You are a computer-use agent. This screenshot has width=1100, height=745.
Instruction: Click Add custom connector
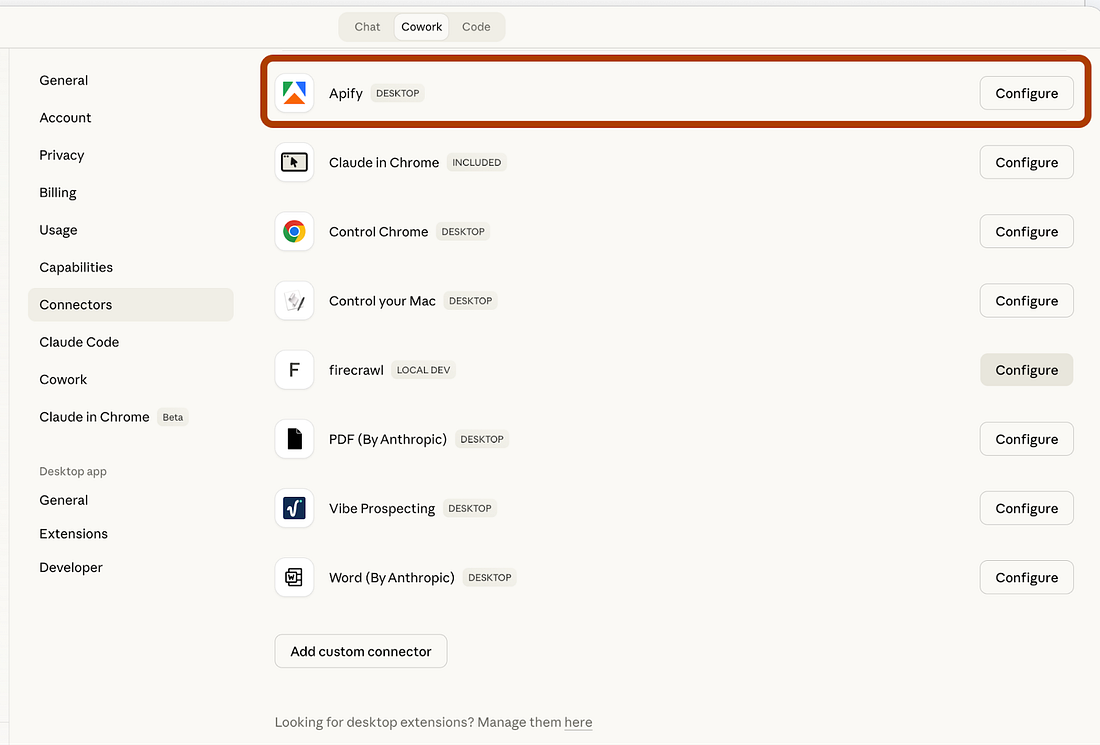[x=360, y=651]
